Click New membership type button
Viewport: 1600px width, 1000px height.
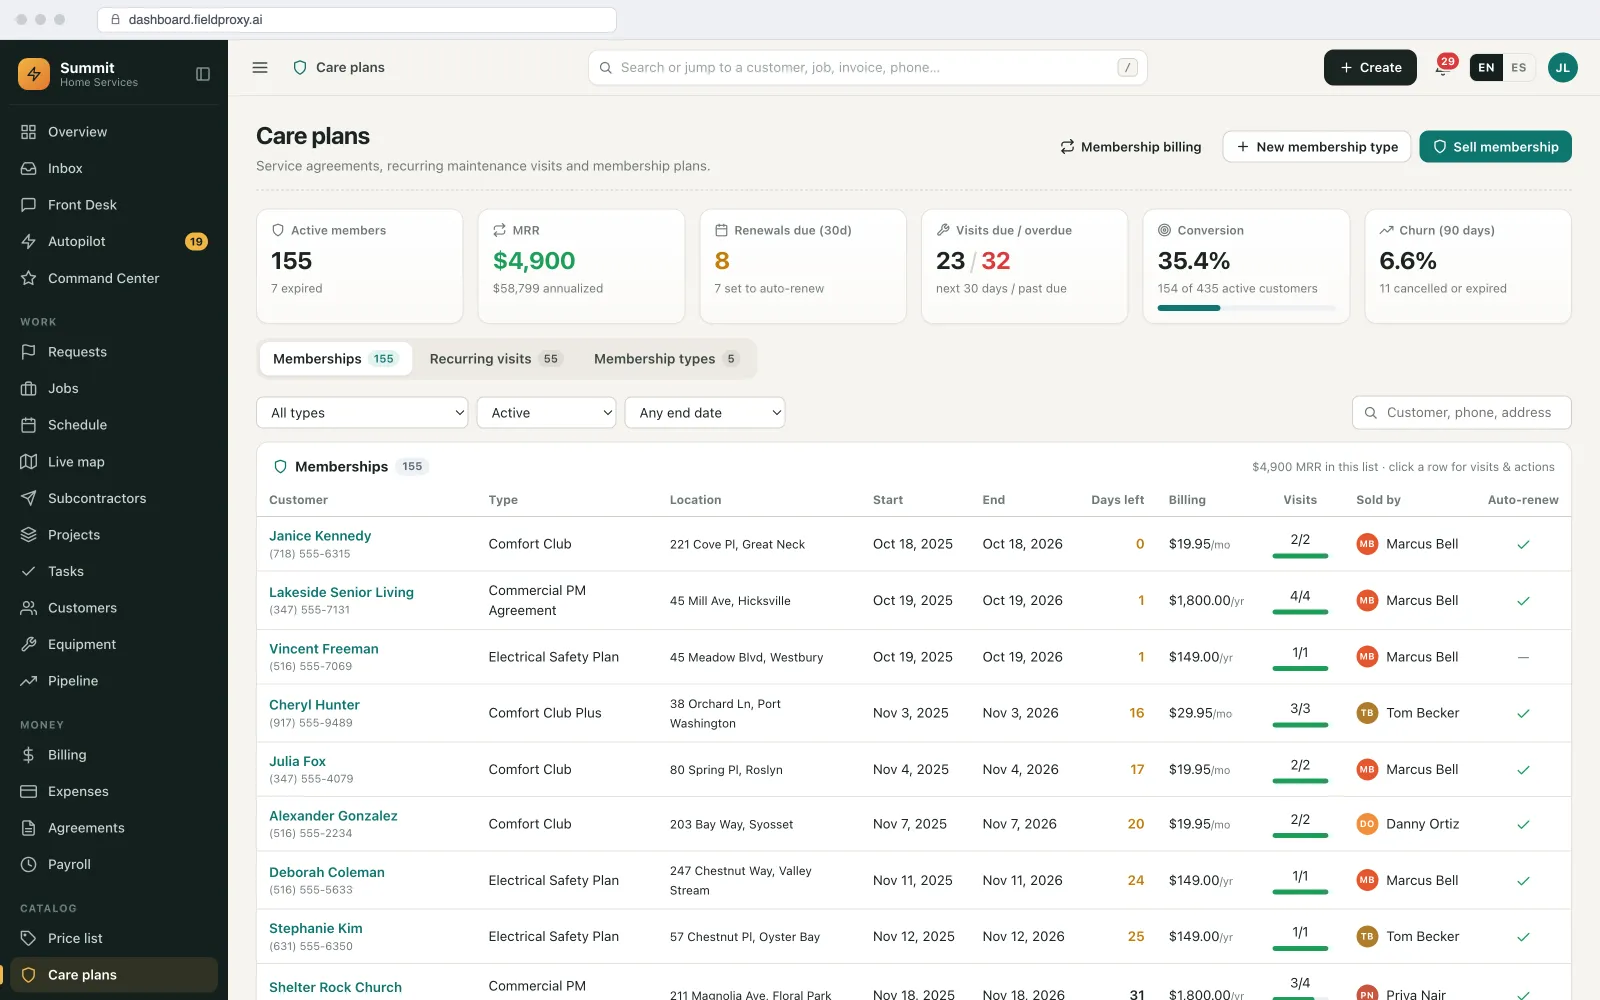pyautogui.click(x=1317, y=147)
